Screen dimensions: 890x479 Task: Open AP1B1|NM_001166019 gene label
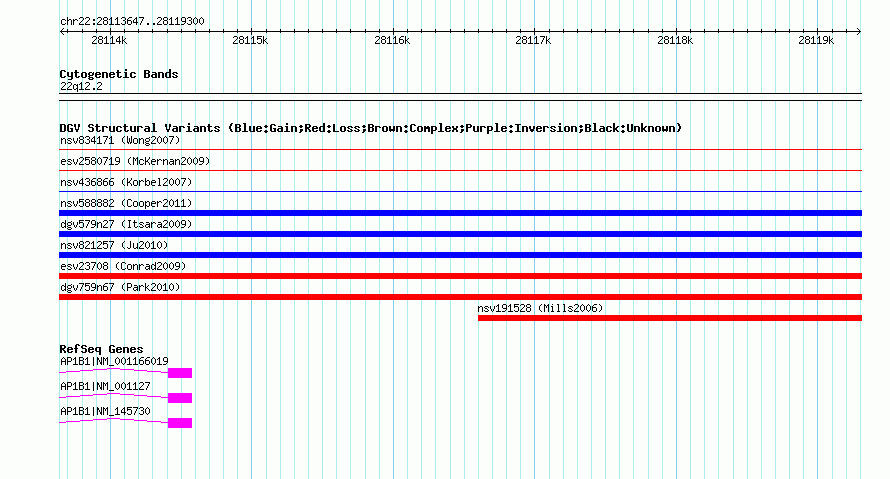tap(114, 362)
